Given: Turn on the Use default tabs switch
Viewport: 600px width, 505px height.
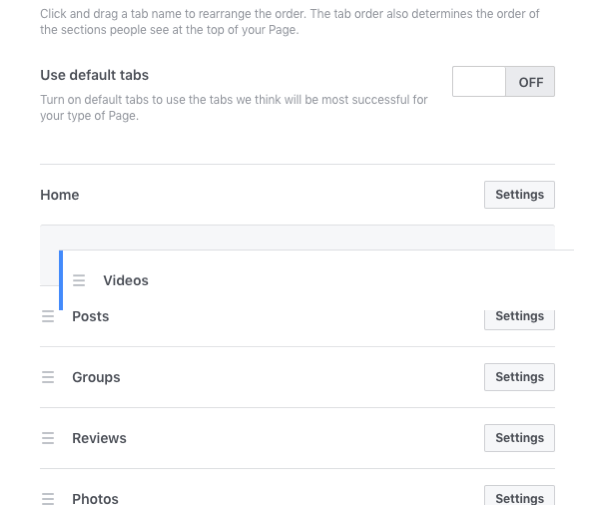Looking at the screenshot, I should [x=503, y=81].
